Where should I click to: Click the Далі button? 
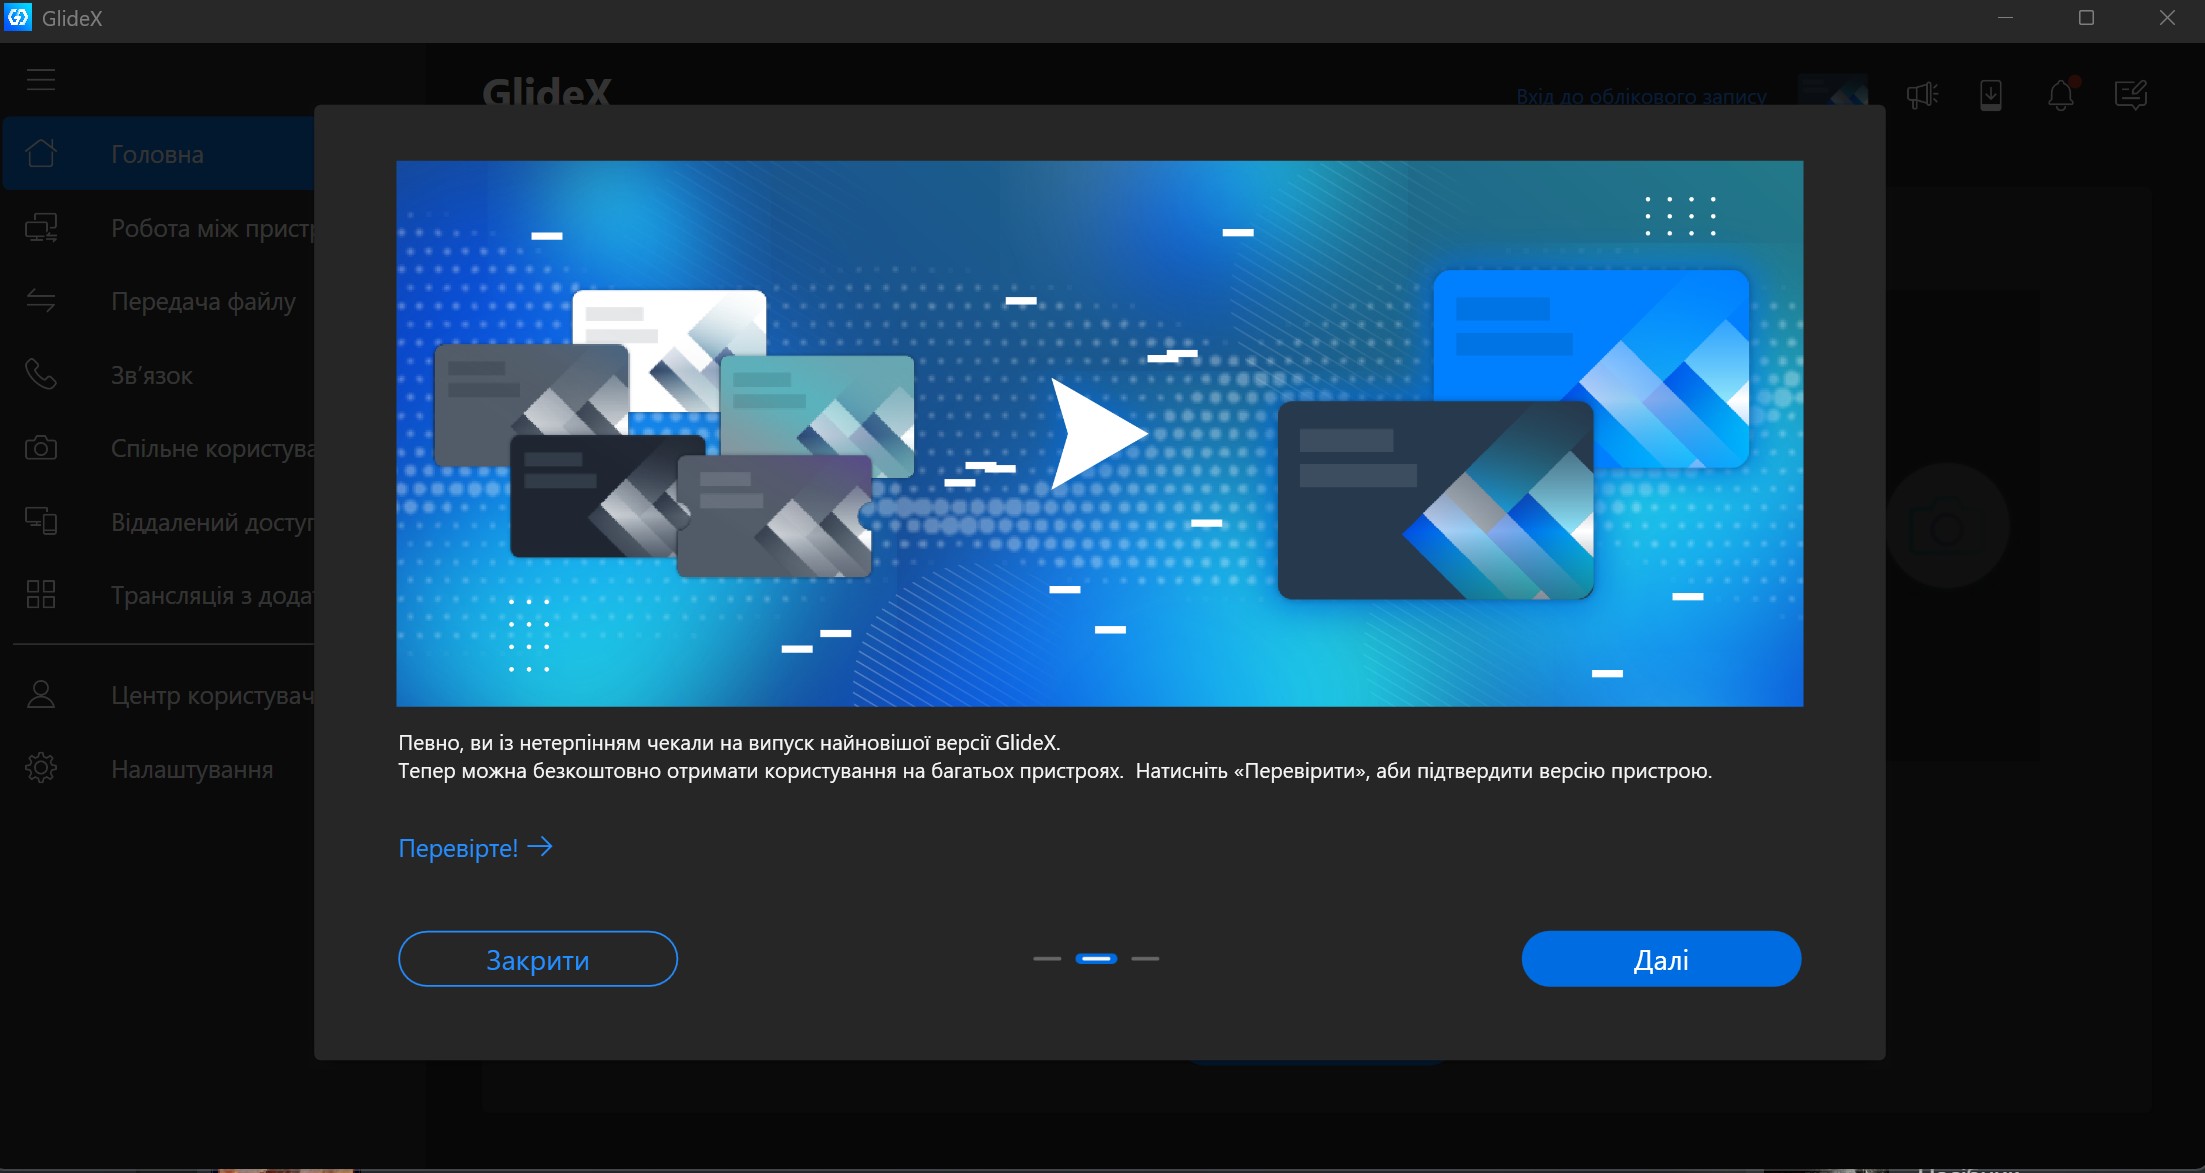(x=1661, y=959)
